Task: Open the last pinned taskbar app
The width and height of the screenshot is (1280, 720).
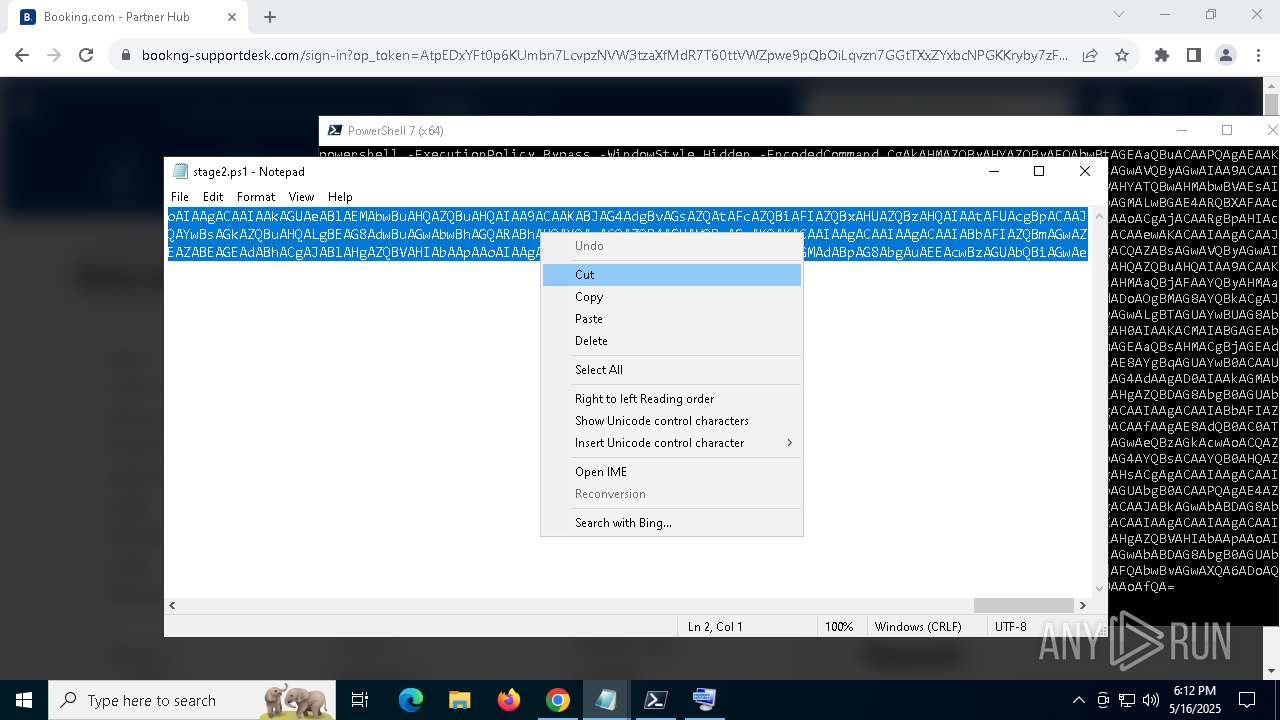Action: click(704, 700)
